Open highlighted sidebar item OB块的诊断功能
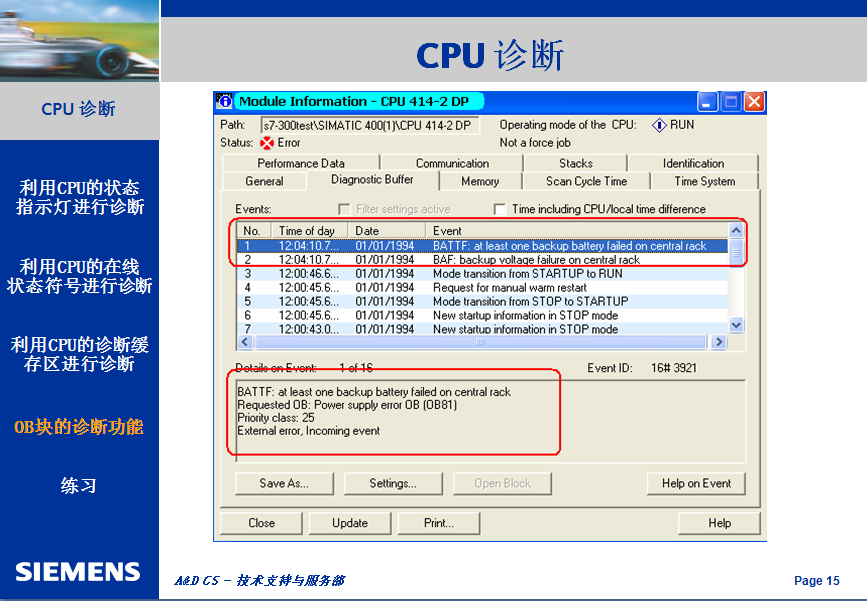 pyautogui.click(x=79, y=427)
